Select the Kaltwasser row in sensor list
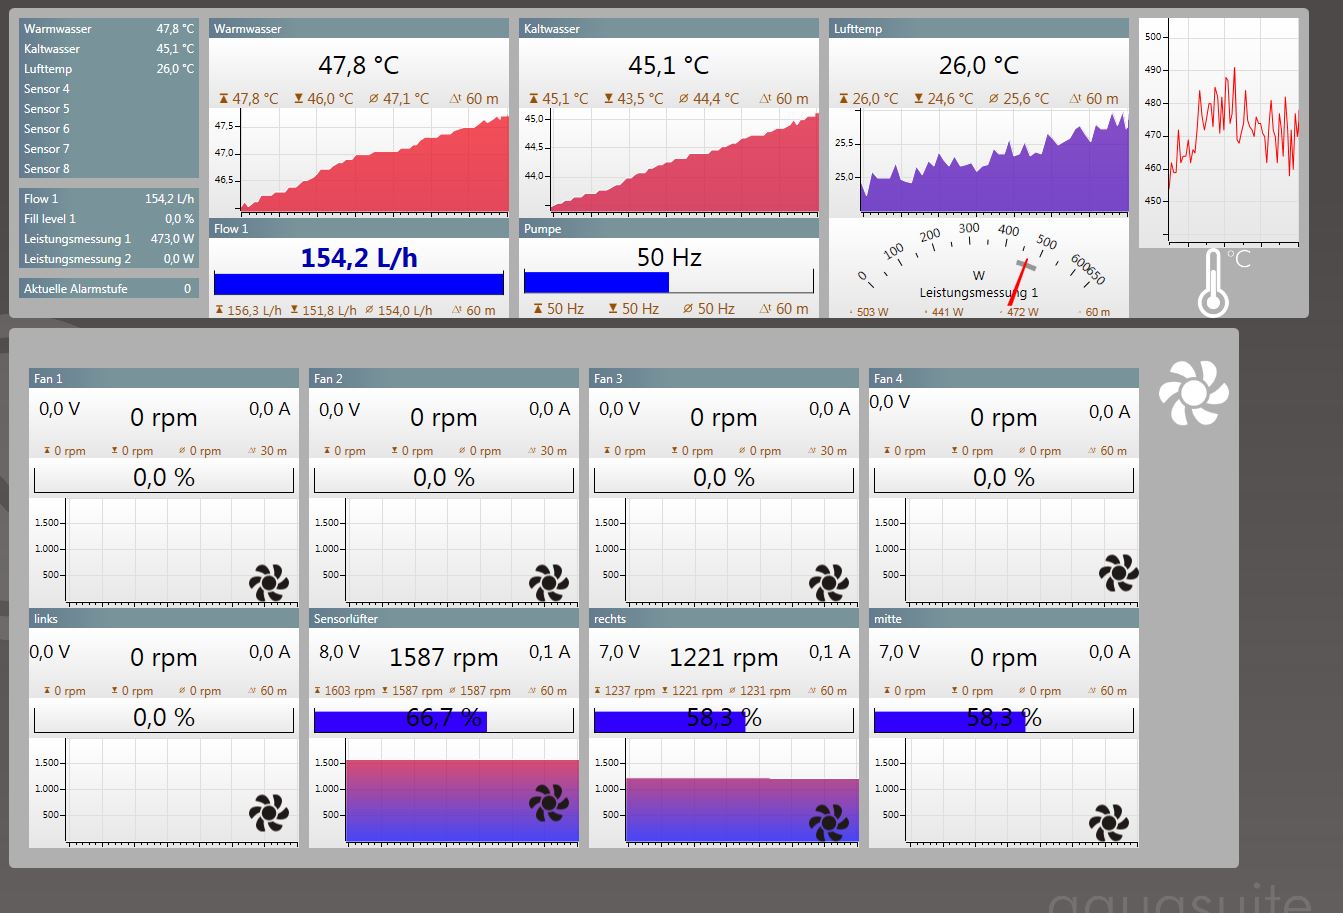1343x913 pixels. 109,49
